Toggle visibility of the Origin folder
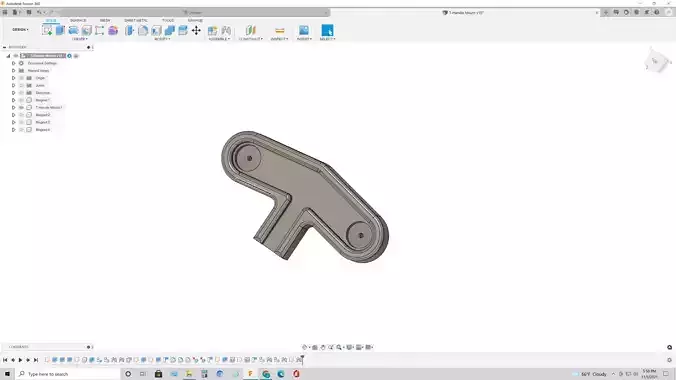 pyautogui.click(x=21, y=78)
